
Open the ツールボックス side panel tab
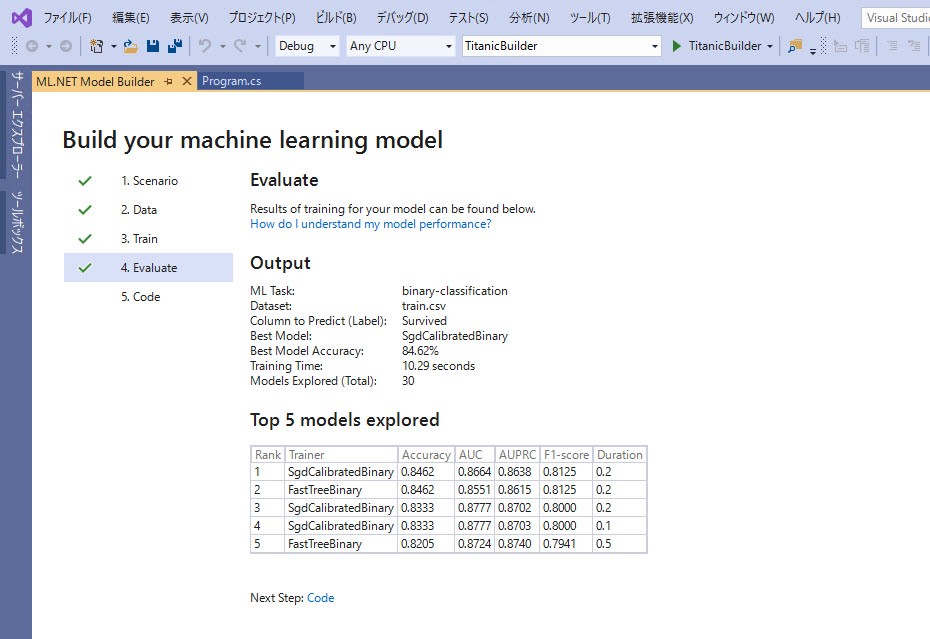(x=17, y=222)
